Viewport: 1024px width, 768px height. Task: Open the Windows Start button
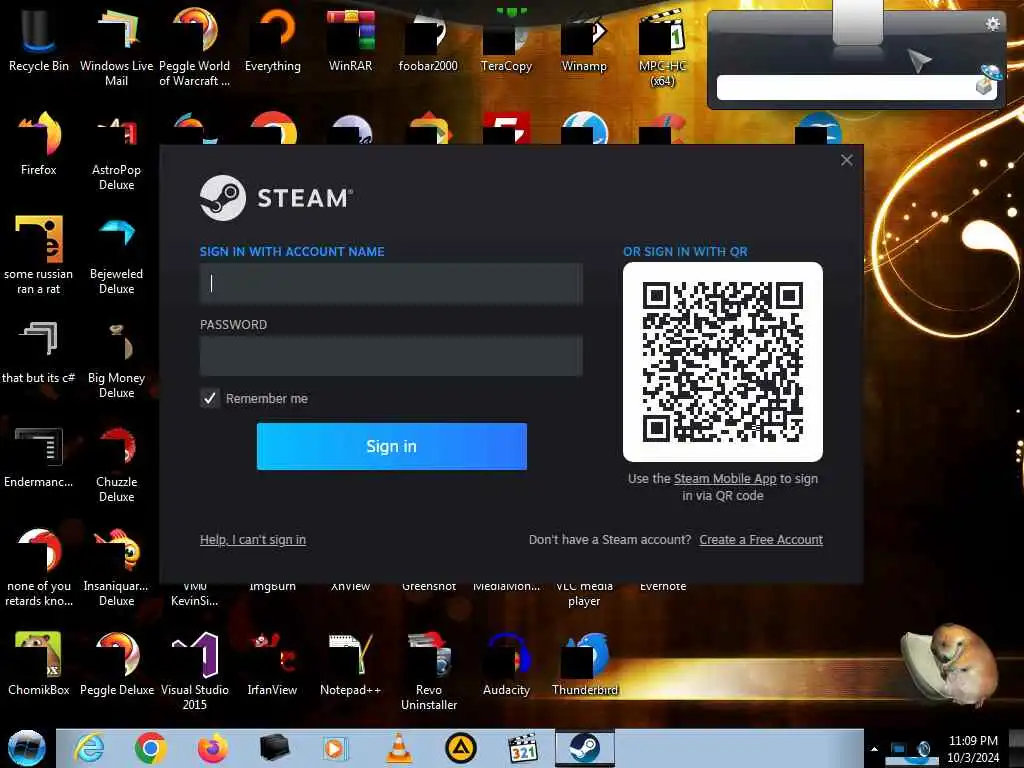pos(27,748)
